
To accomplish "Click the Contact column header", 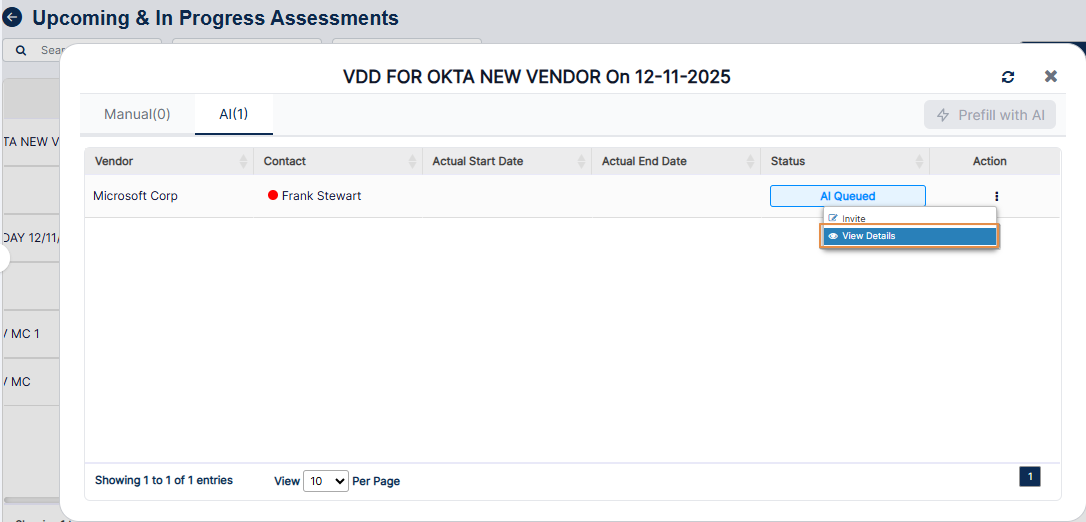I will click(338, 161).
